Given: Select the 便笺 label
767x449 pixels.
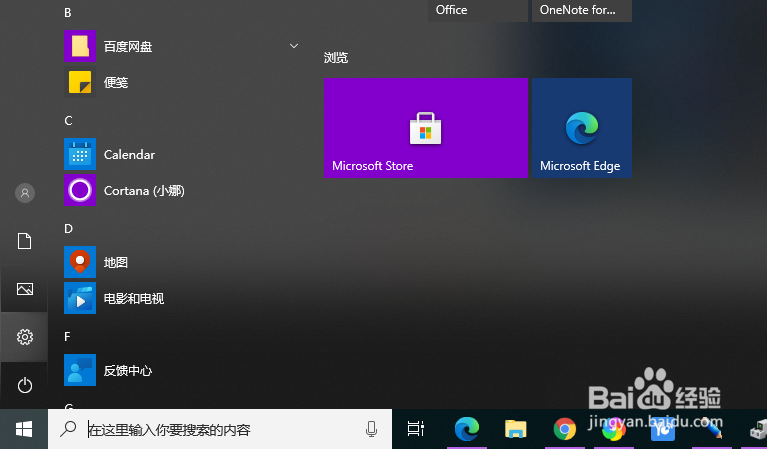Looking at the screenshot, I should [116, 83].
